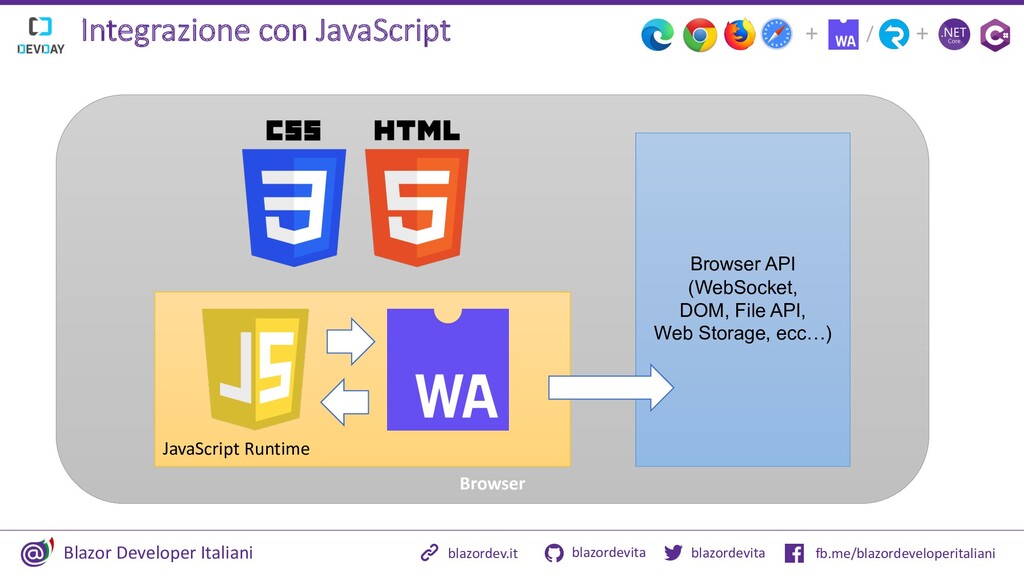Click the long arrow pointing to Browser API

[611, 388]
